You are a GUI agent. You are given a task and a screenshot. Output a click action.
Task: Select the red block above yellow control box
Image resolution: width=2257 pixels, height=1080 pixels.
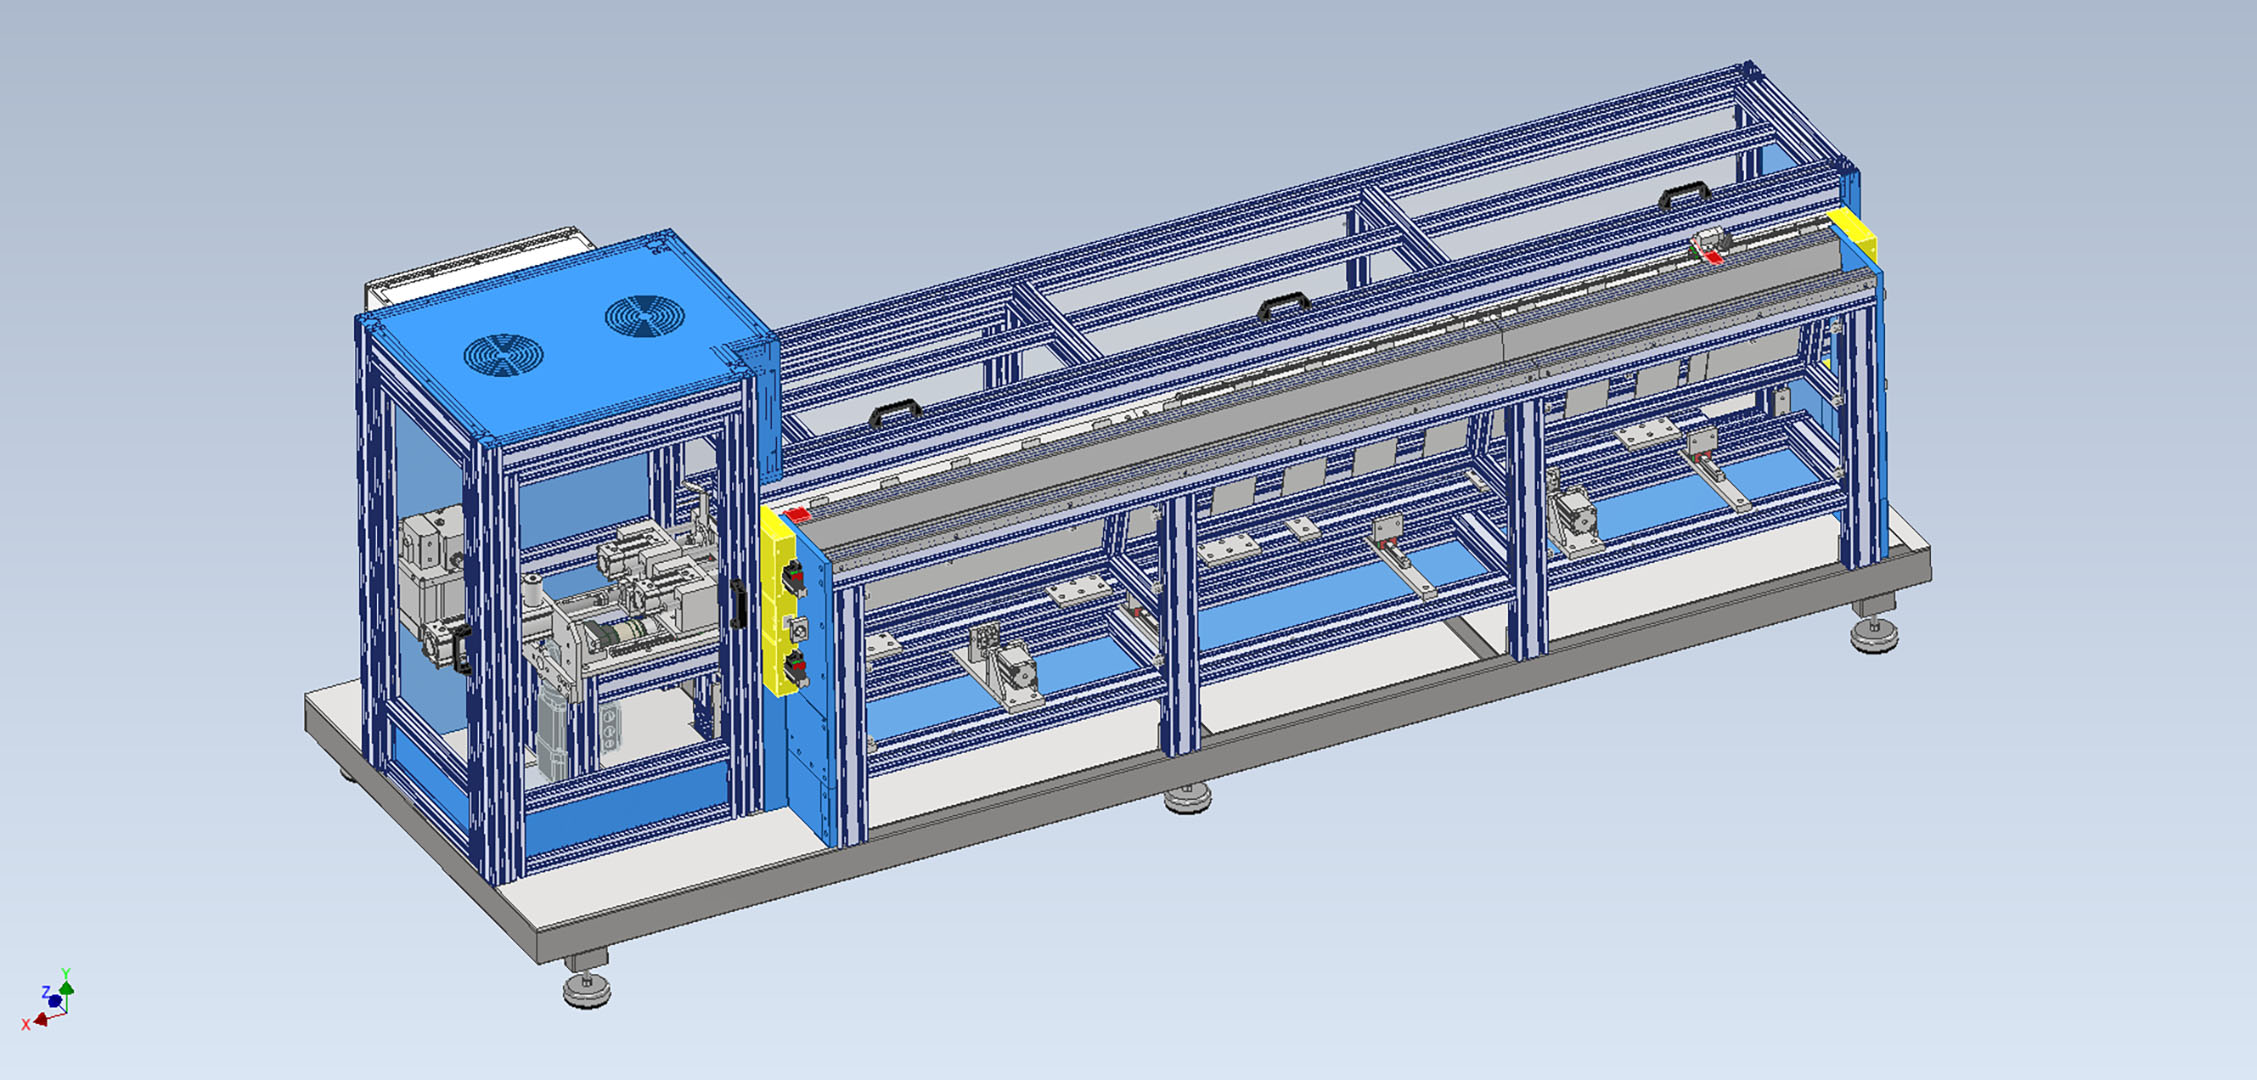(x=797, y=515)
